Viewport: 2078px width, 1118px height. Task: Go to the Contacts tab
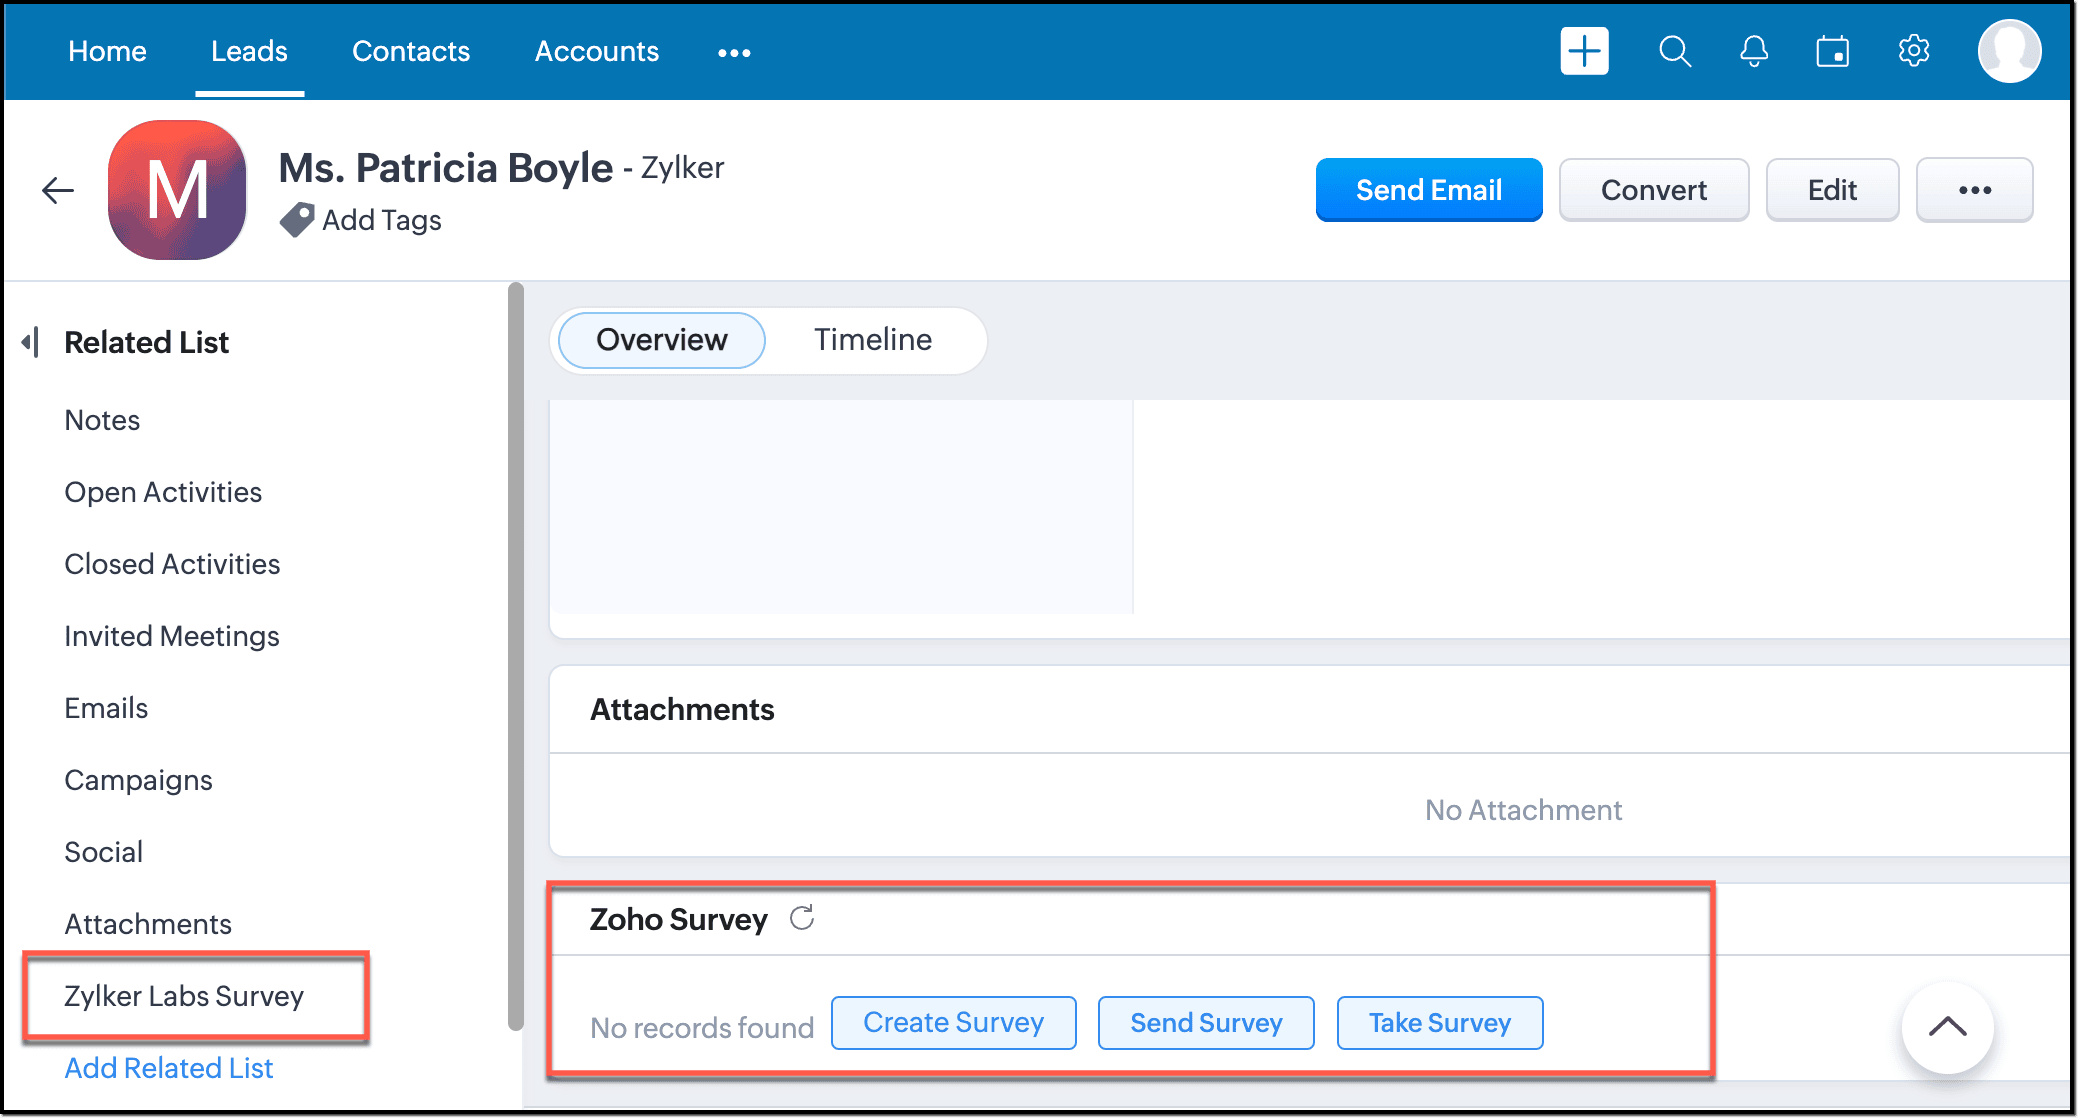coord(411,51)
